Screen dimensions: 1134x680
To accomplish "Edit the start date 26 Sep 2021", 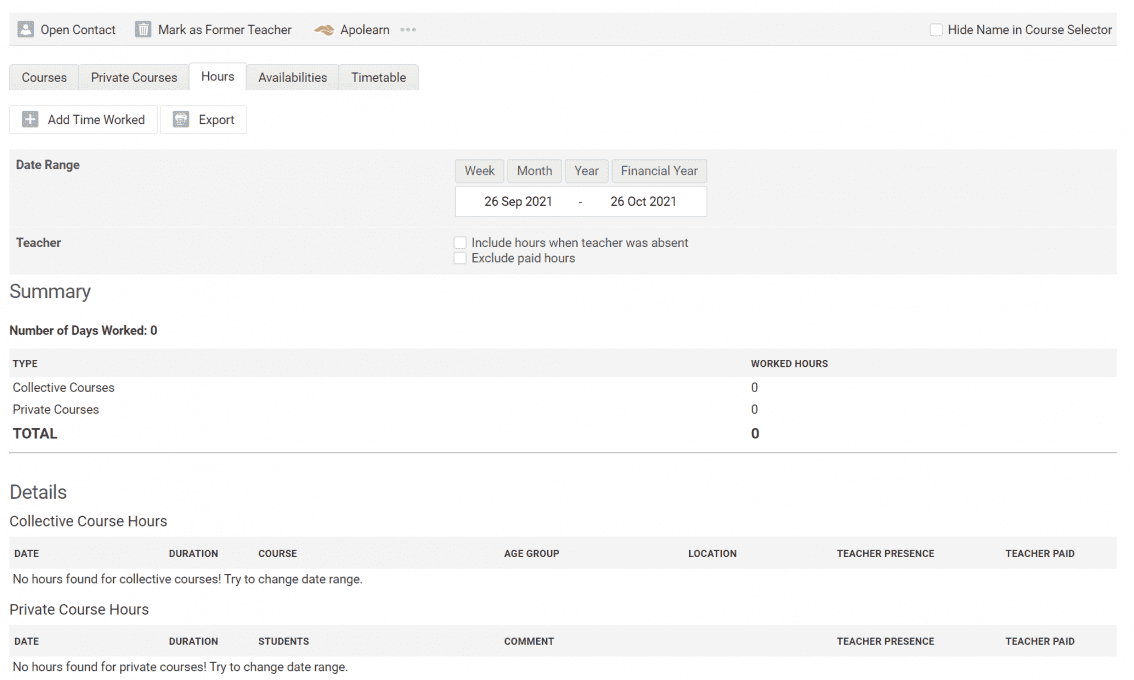I will 518,202.
